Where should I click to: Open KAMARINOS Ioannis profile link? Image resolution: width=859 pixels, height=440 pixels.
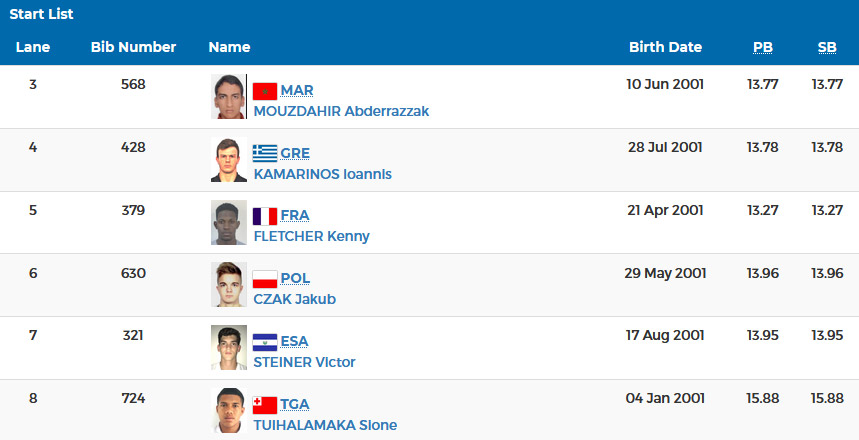[323, 174]
